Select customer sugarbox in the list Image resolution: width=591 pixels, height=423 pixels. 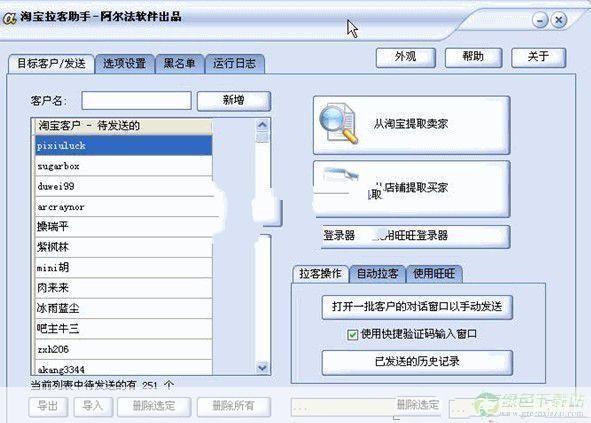pyautogui.click(x=124, y=166)
